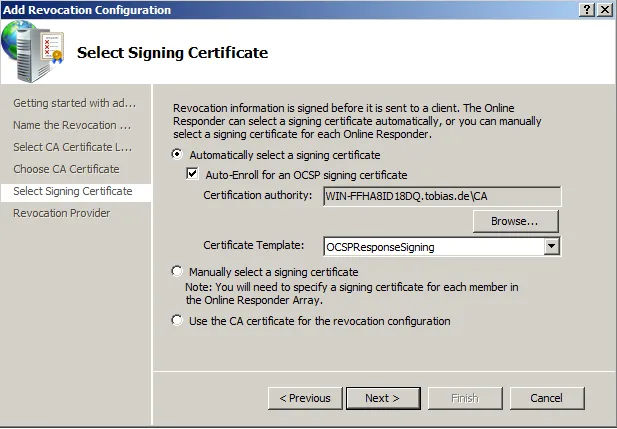Click the Browse button for certification authority
The height and width of the screenshot is (429, 617).
click(x=515, y=221)
